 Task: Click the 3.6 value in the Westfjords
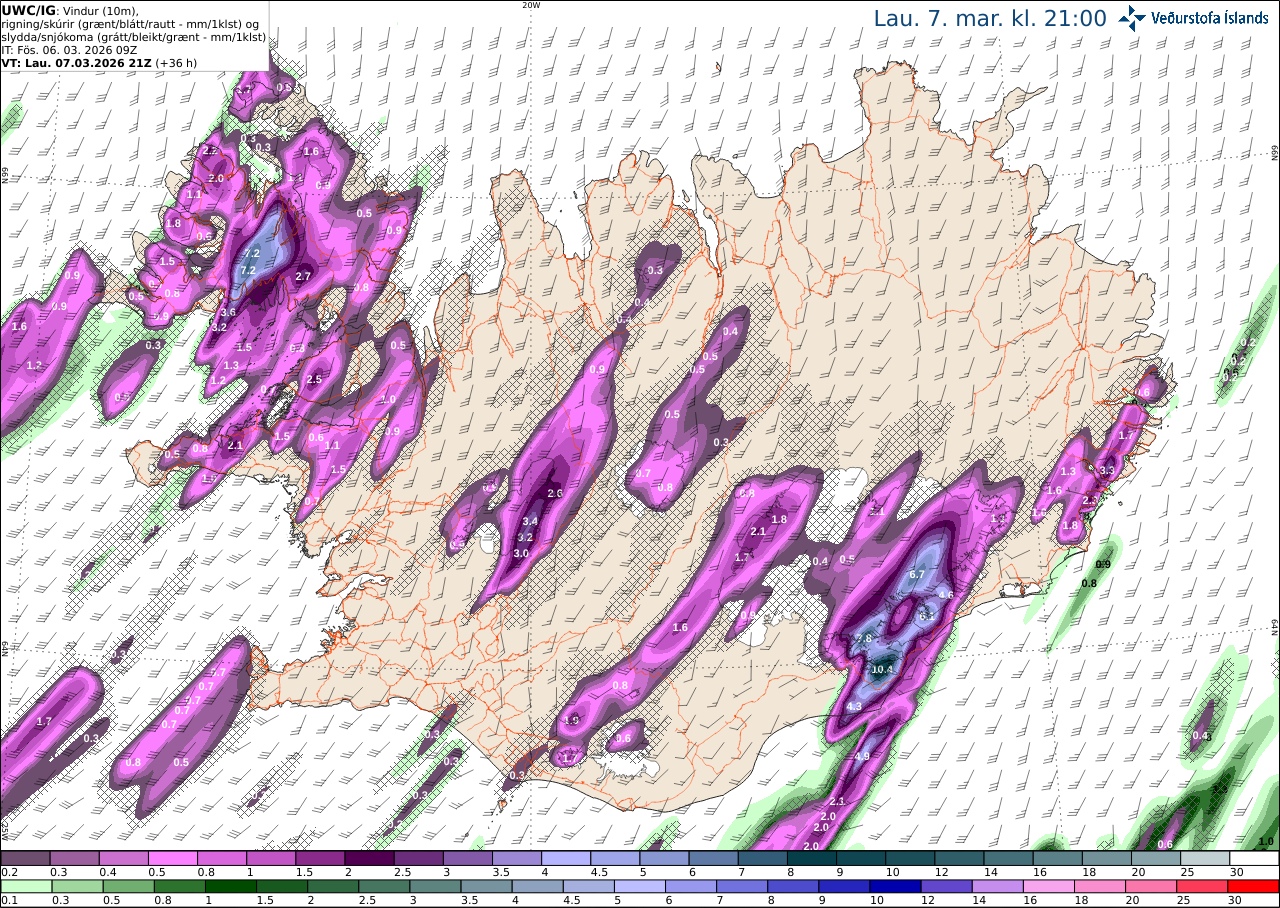click(x=228, y=312)
